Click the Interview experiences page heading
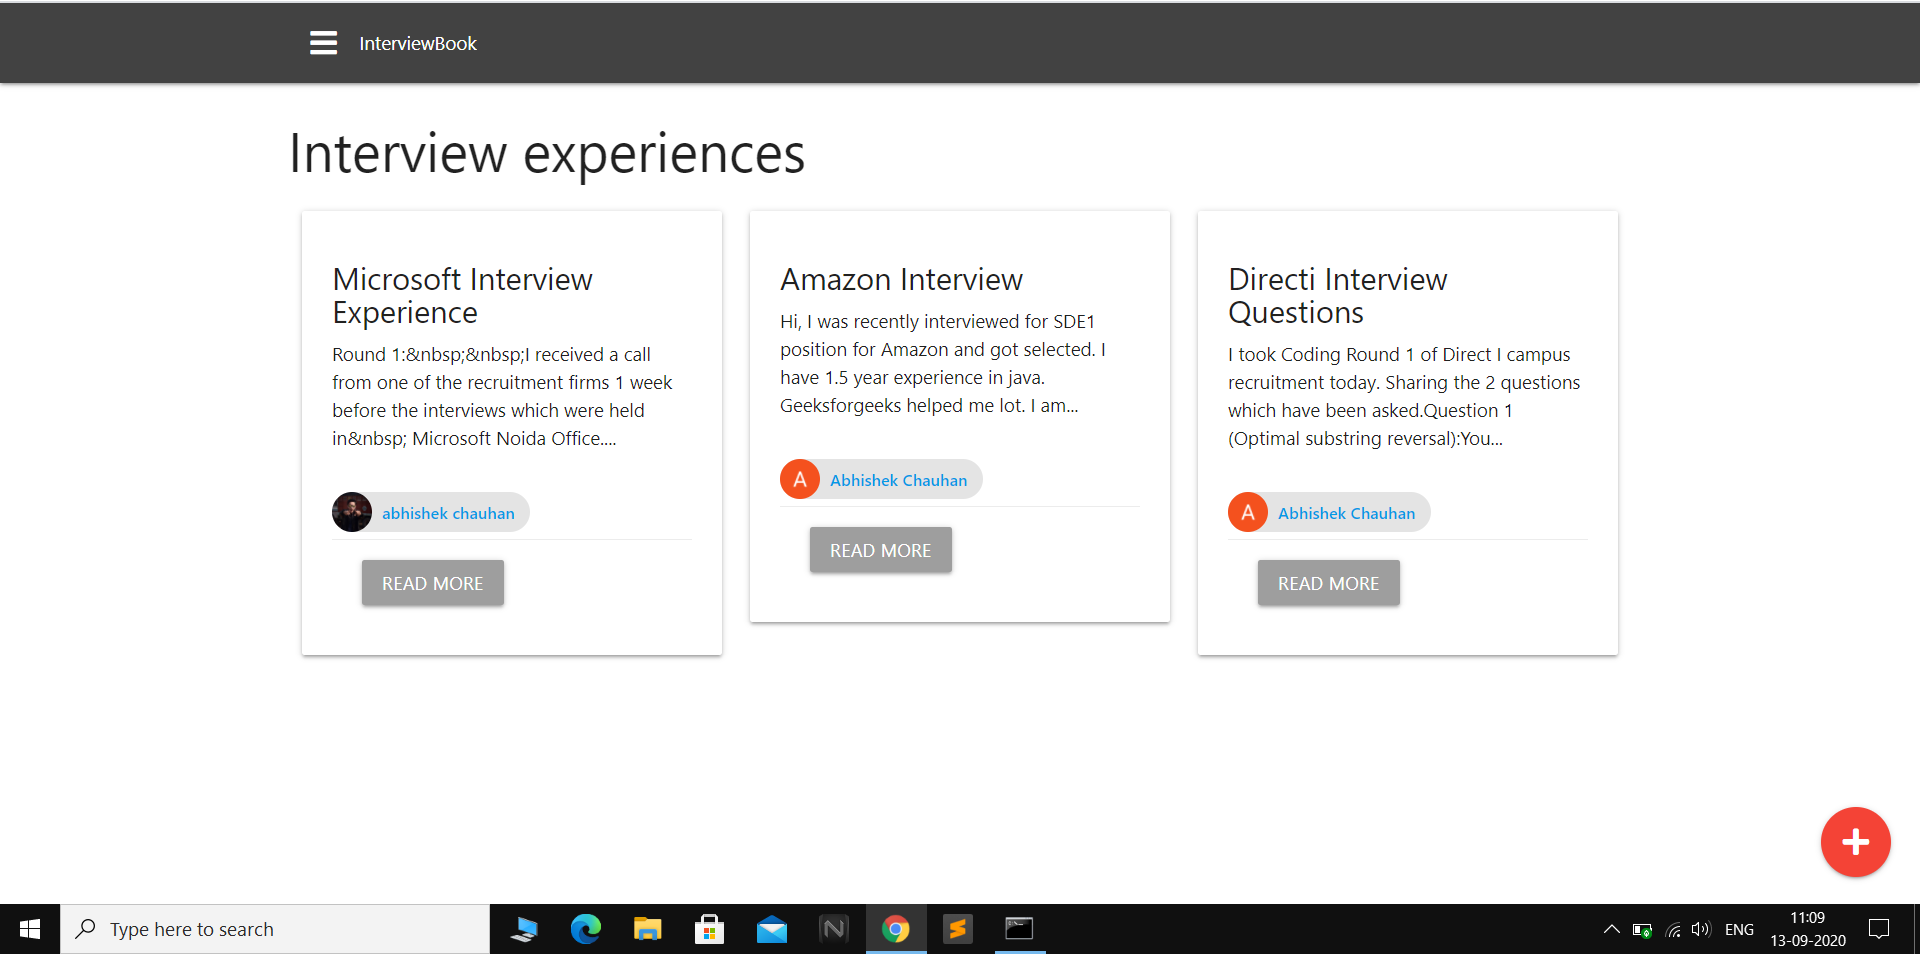Image resolution: width=1920 pixels, height=954 pixels. 547,154
